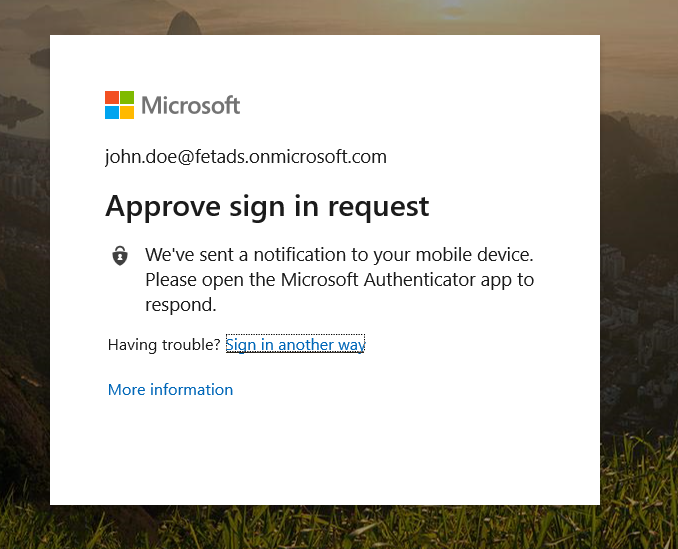Click the 'Microsoft Authenticator app' message line
Screen dimensions: 678x549
click(x=339, y=279)
